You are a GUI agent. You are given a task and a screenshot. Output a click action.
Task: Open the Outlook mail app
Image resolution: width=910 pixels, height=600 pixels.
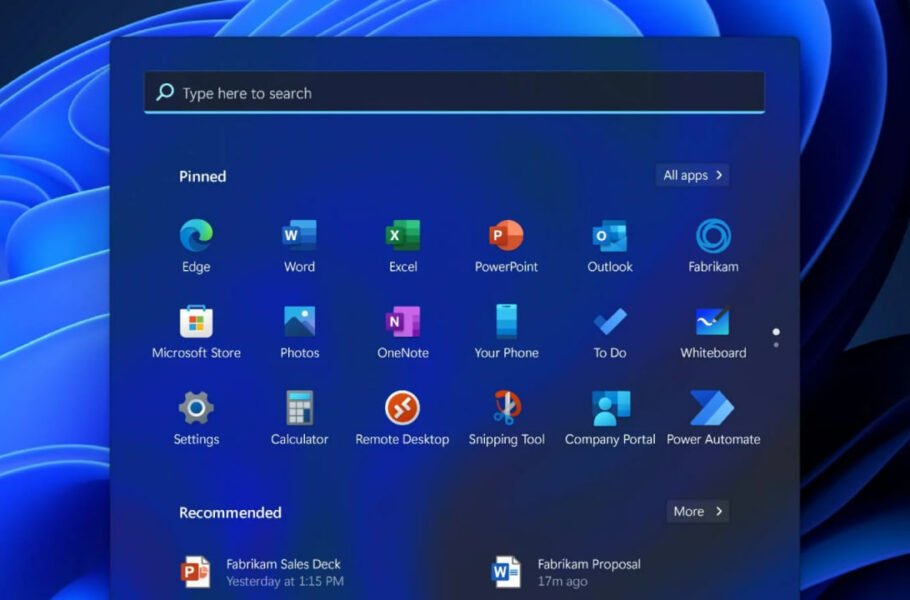pyautogui.click(x=610, y=245)
